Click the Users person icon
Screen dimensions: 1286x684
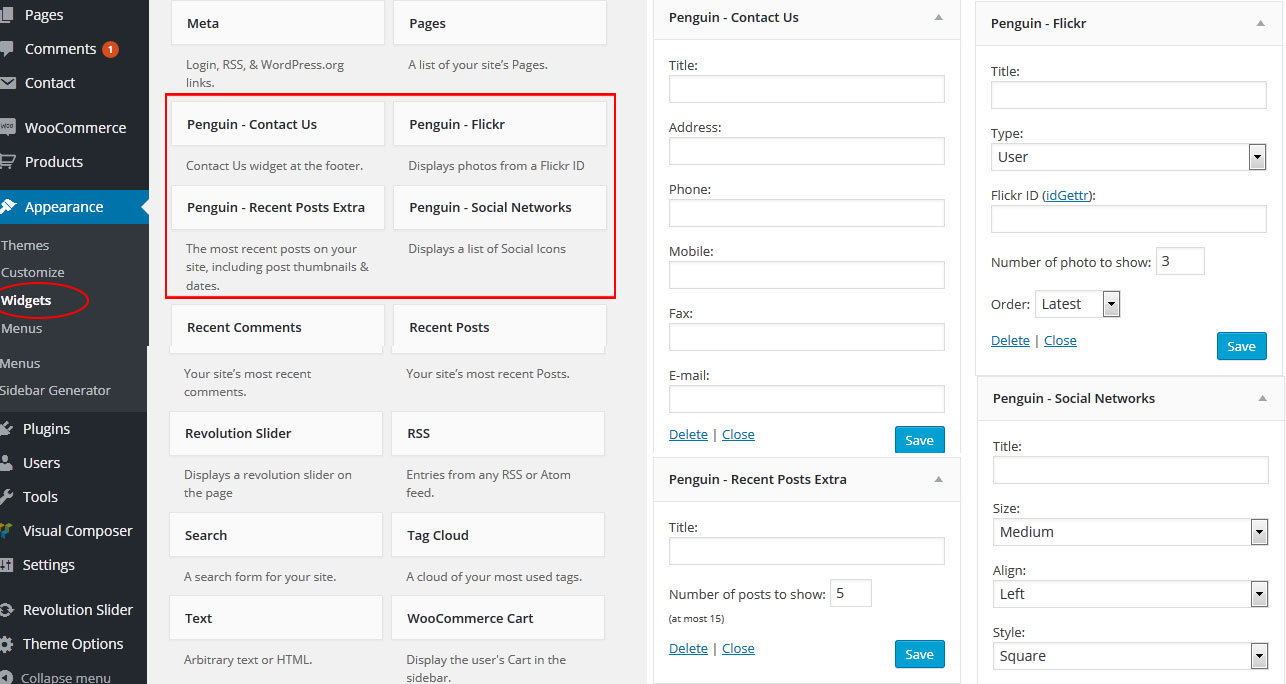(7, 463)
